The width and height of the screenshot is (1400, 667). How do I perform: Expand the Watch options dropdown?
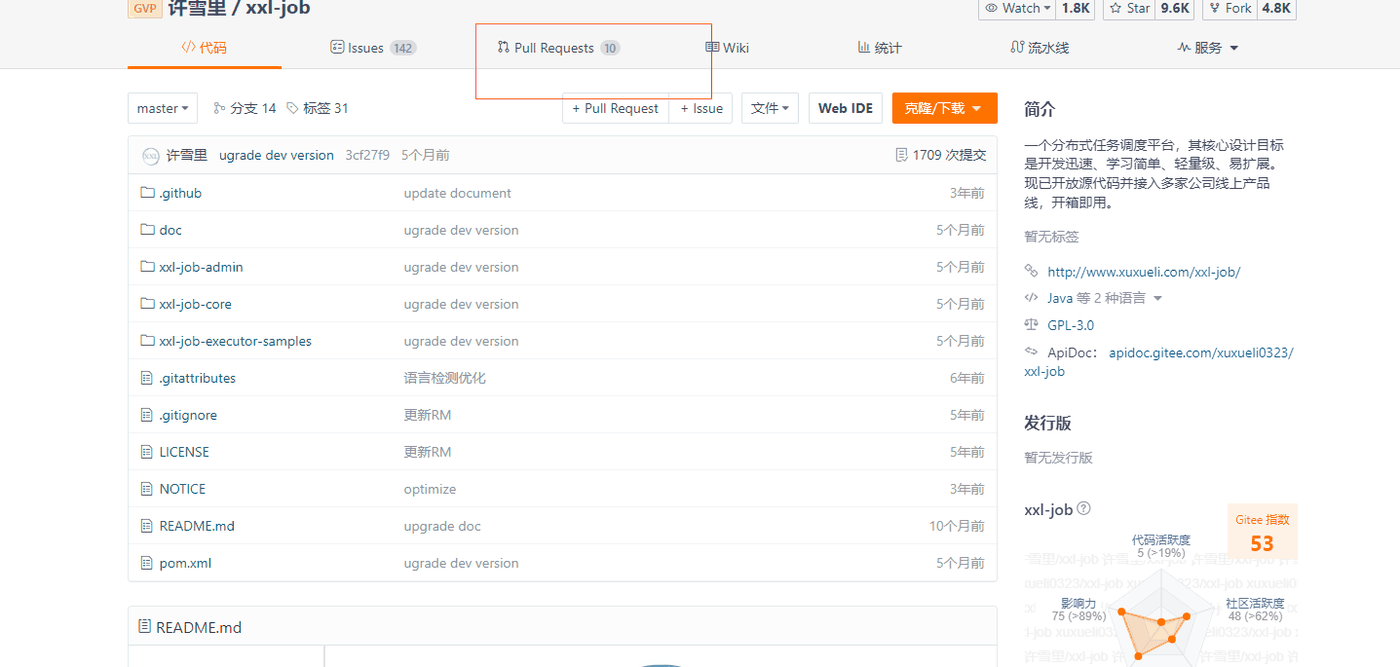point(1018,8)
